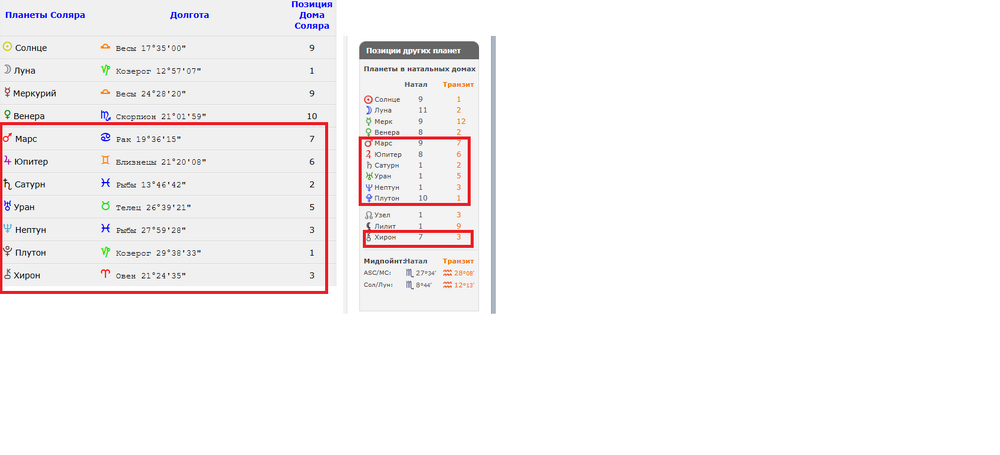The width and height of the screenshot is (1000, 455).
Task: Select the longitude value 'Весы 17°35'00"'
Action: 151,48
